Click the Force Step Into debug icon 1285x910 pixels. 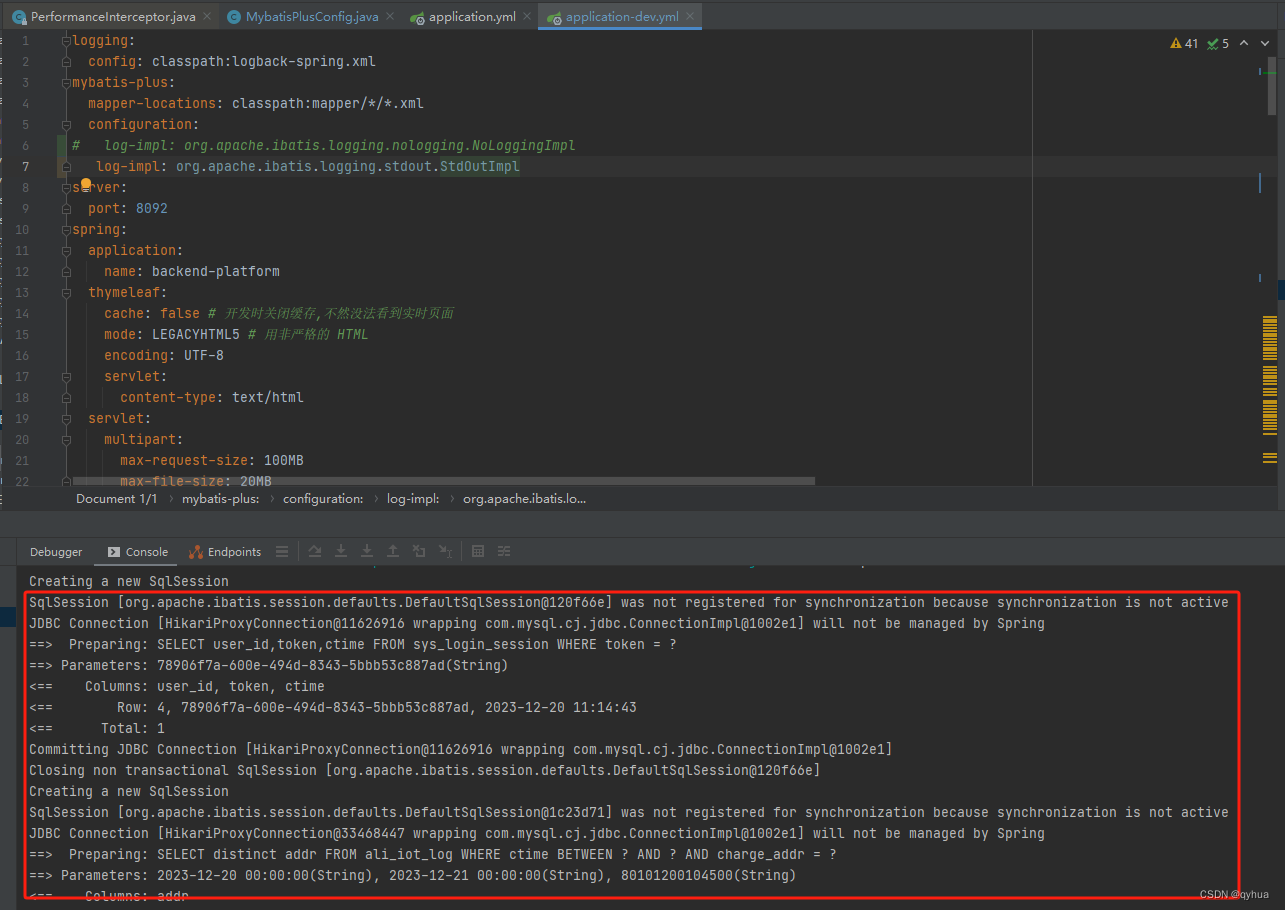367,552
